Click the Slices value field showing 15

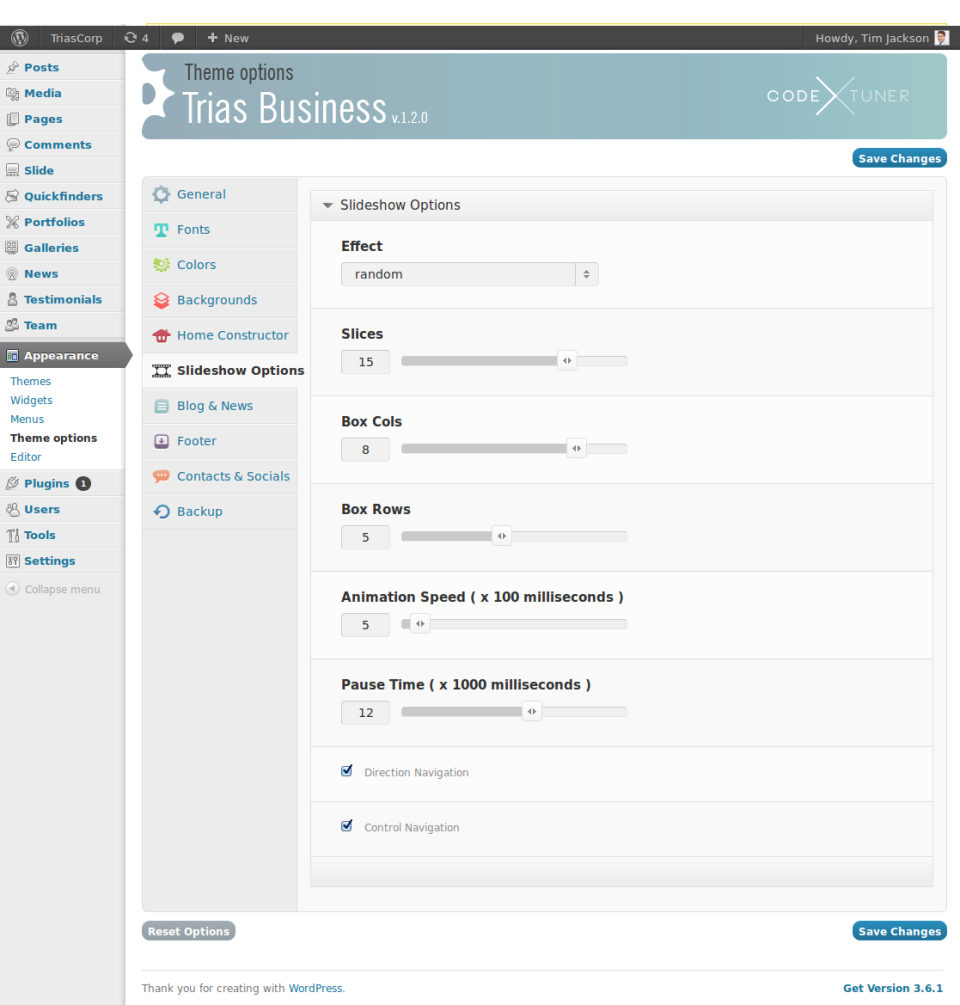pos(365,362)
